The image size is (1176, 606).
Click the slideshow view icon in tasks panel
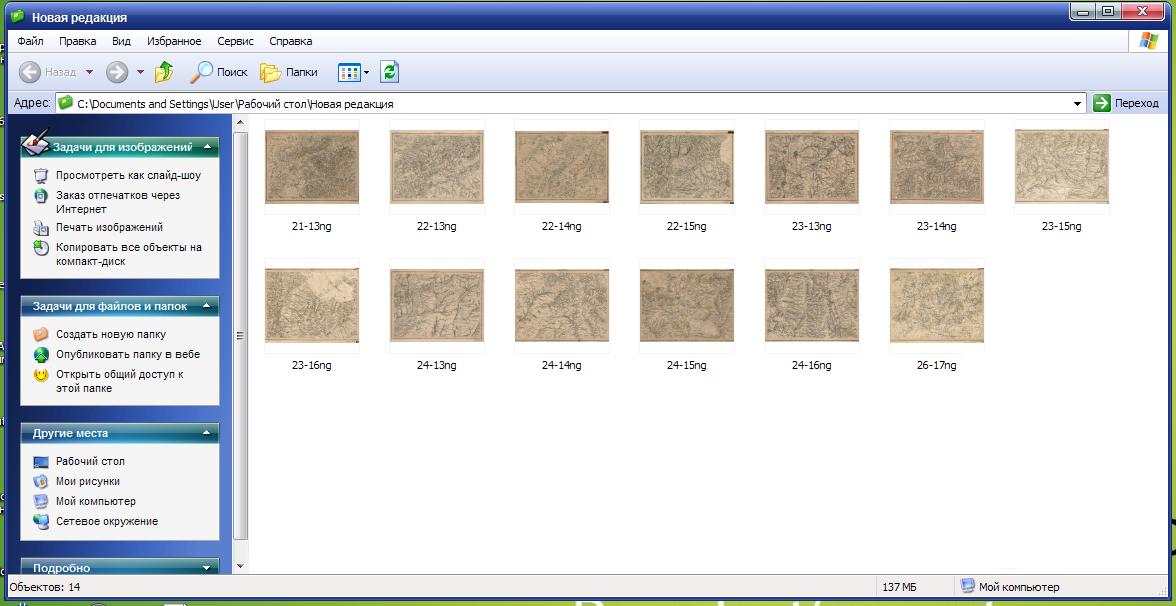[x=41, y=175]
